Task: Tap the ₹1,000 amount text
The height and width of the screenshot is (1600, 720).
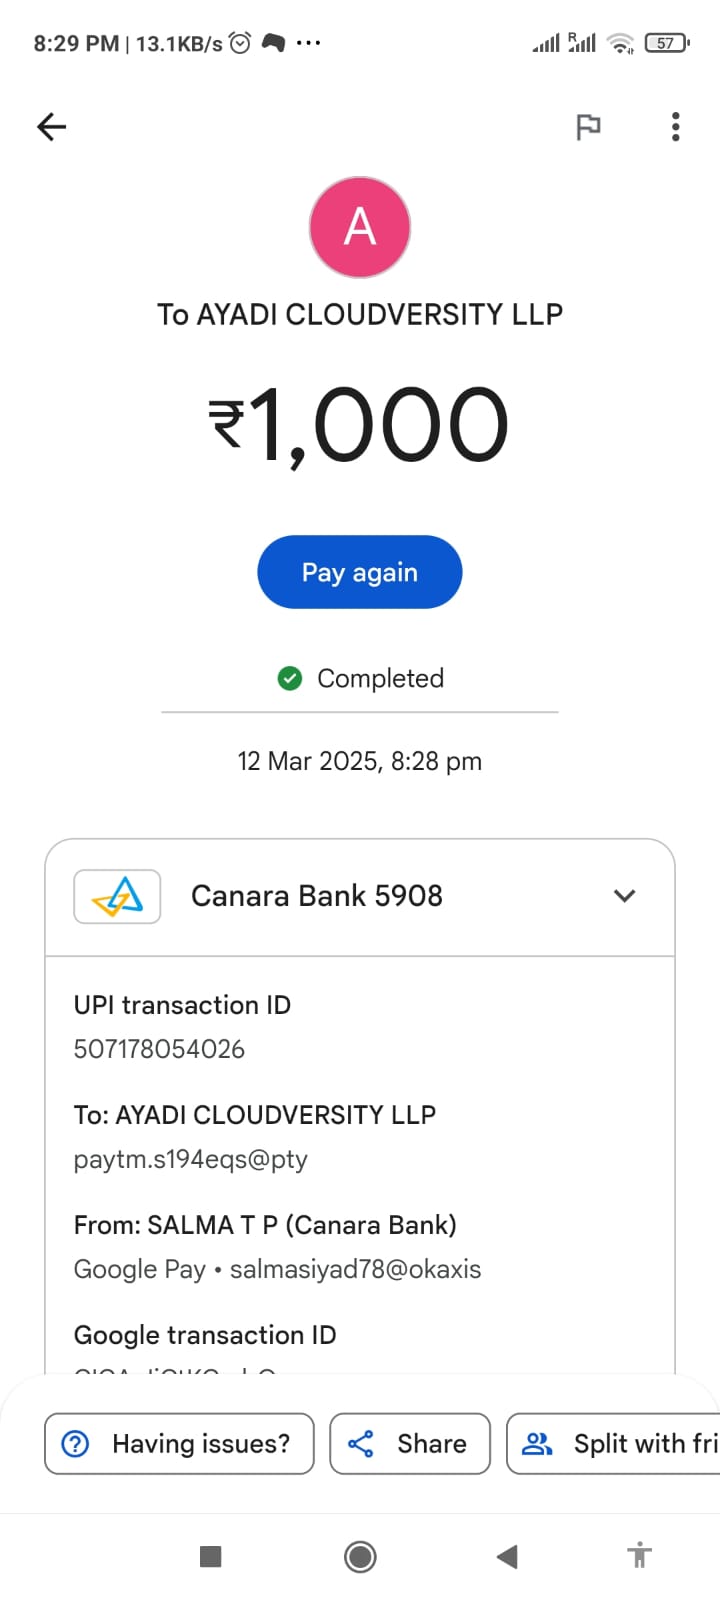Action: coord(360,425)
